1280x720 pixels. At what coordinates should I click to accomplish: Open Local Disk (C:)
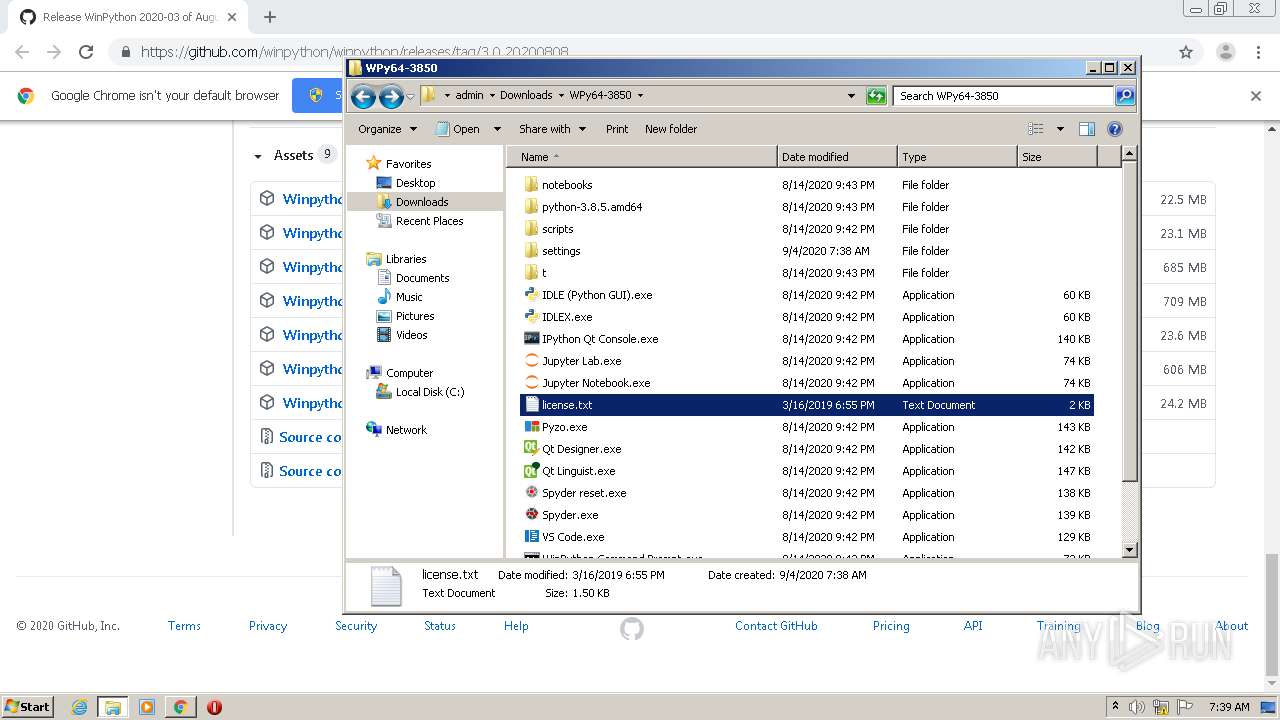(420, 392)
